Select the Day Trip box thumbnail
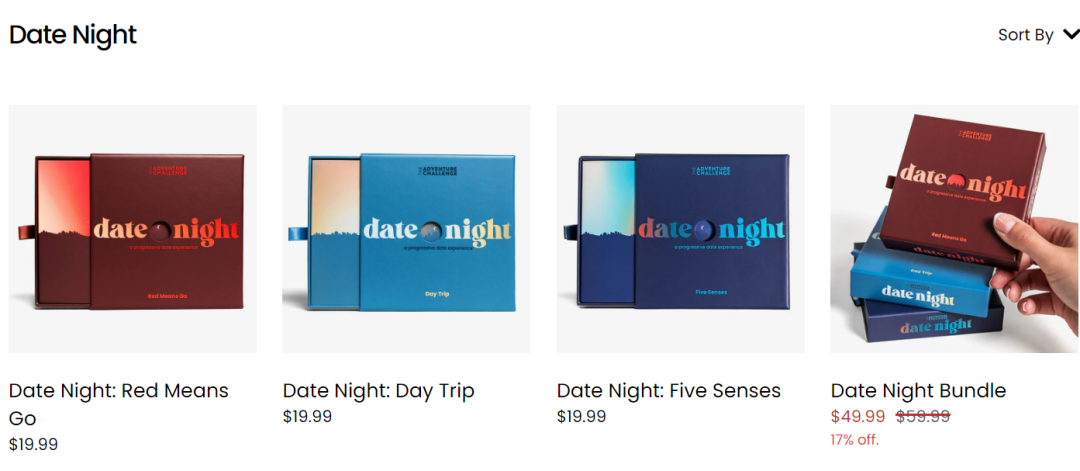The height and width of the screenshot is (471, 1080). click(x=406, y=229)
